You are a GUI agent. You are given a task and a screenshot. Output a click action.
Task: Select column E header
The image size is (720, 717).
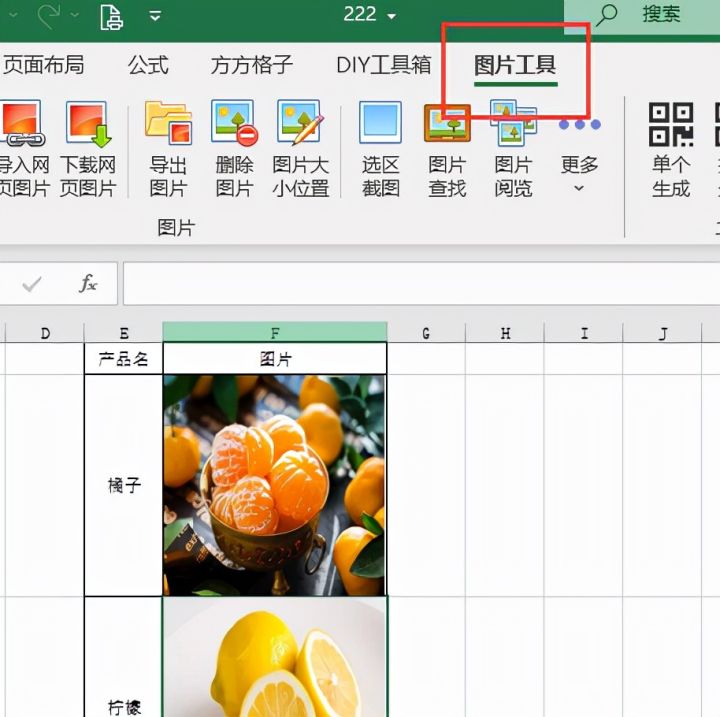click(124, 333)
